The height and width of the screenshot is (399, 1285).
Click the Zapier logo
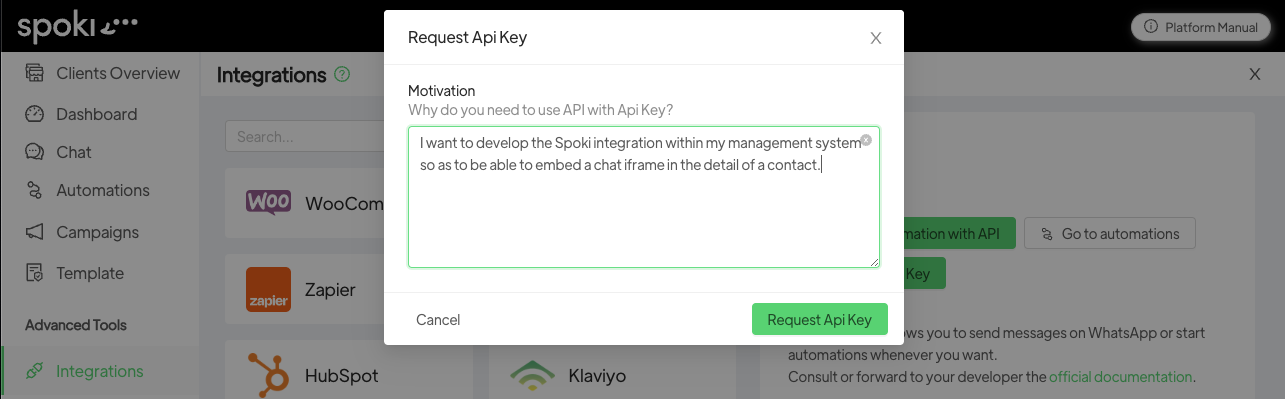point(268,290)
